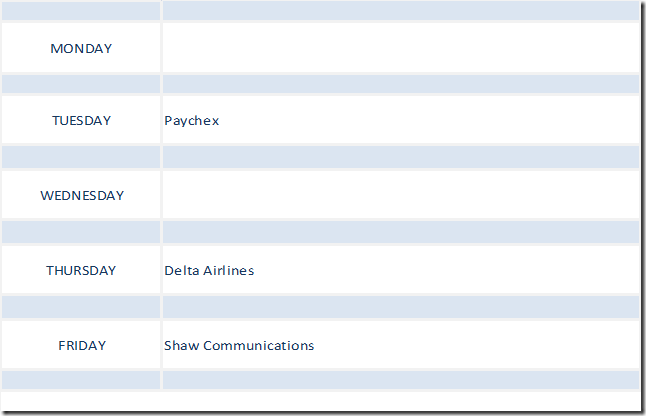Click the Paychex company name
The height and width of the screenshot is (416, 646).
coord(192,121)
